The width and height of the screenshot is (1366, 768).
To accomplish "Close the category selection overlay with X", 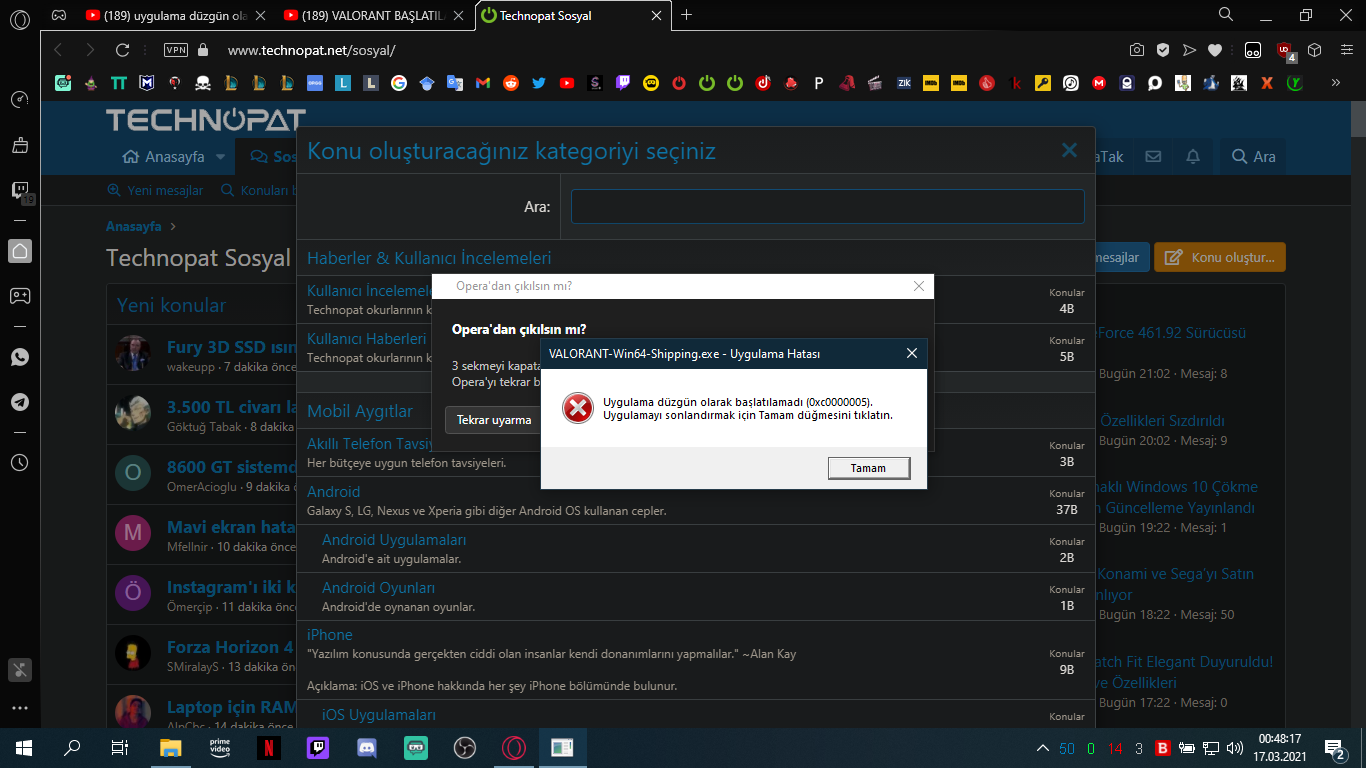I will [x=1069, y=151].
